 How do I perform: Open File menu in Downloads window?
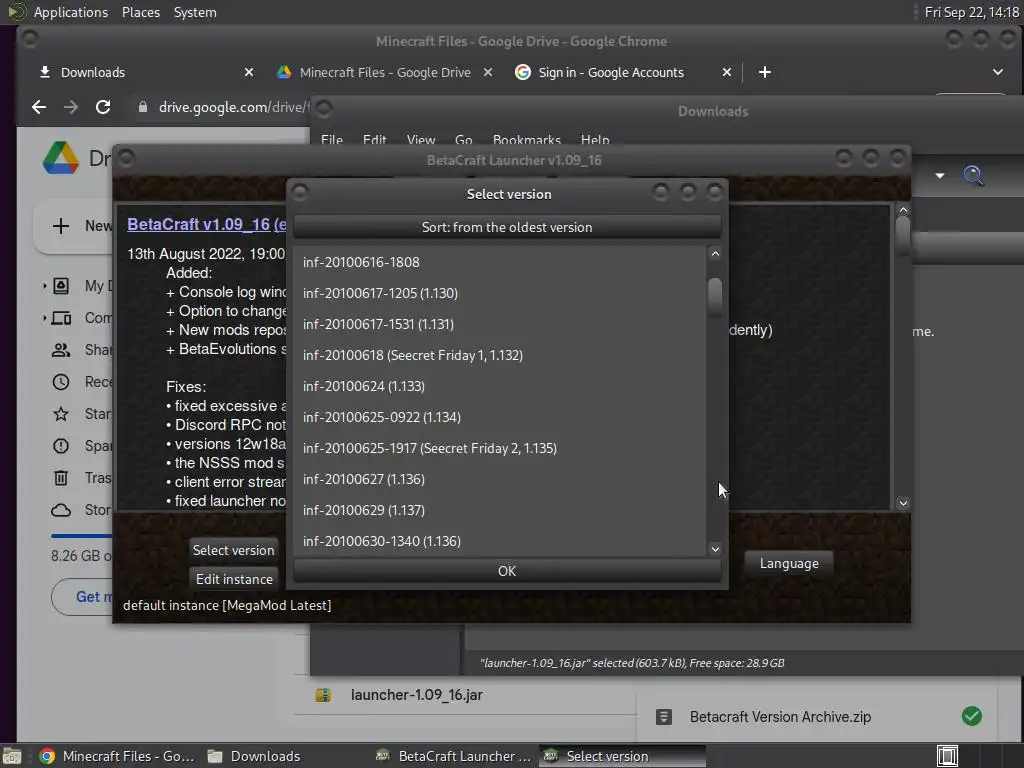point(332,139)
